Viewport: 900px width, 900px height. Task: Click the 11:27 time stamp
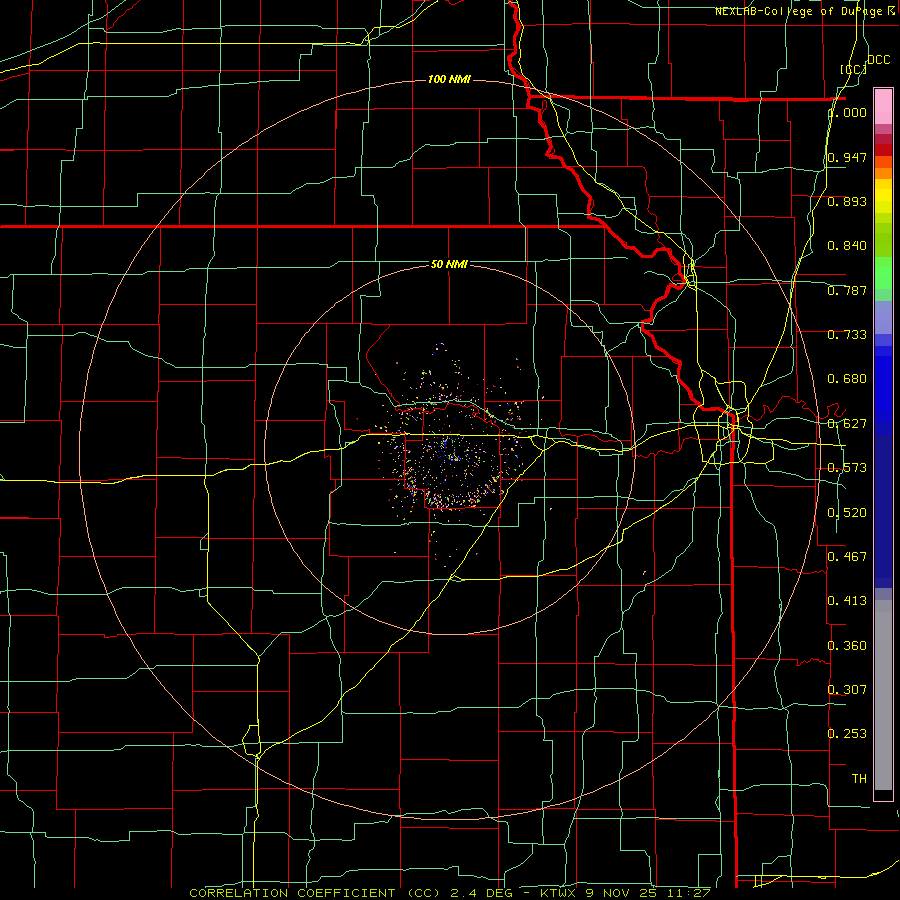[x=689, y=893]
